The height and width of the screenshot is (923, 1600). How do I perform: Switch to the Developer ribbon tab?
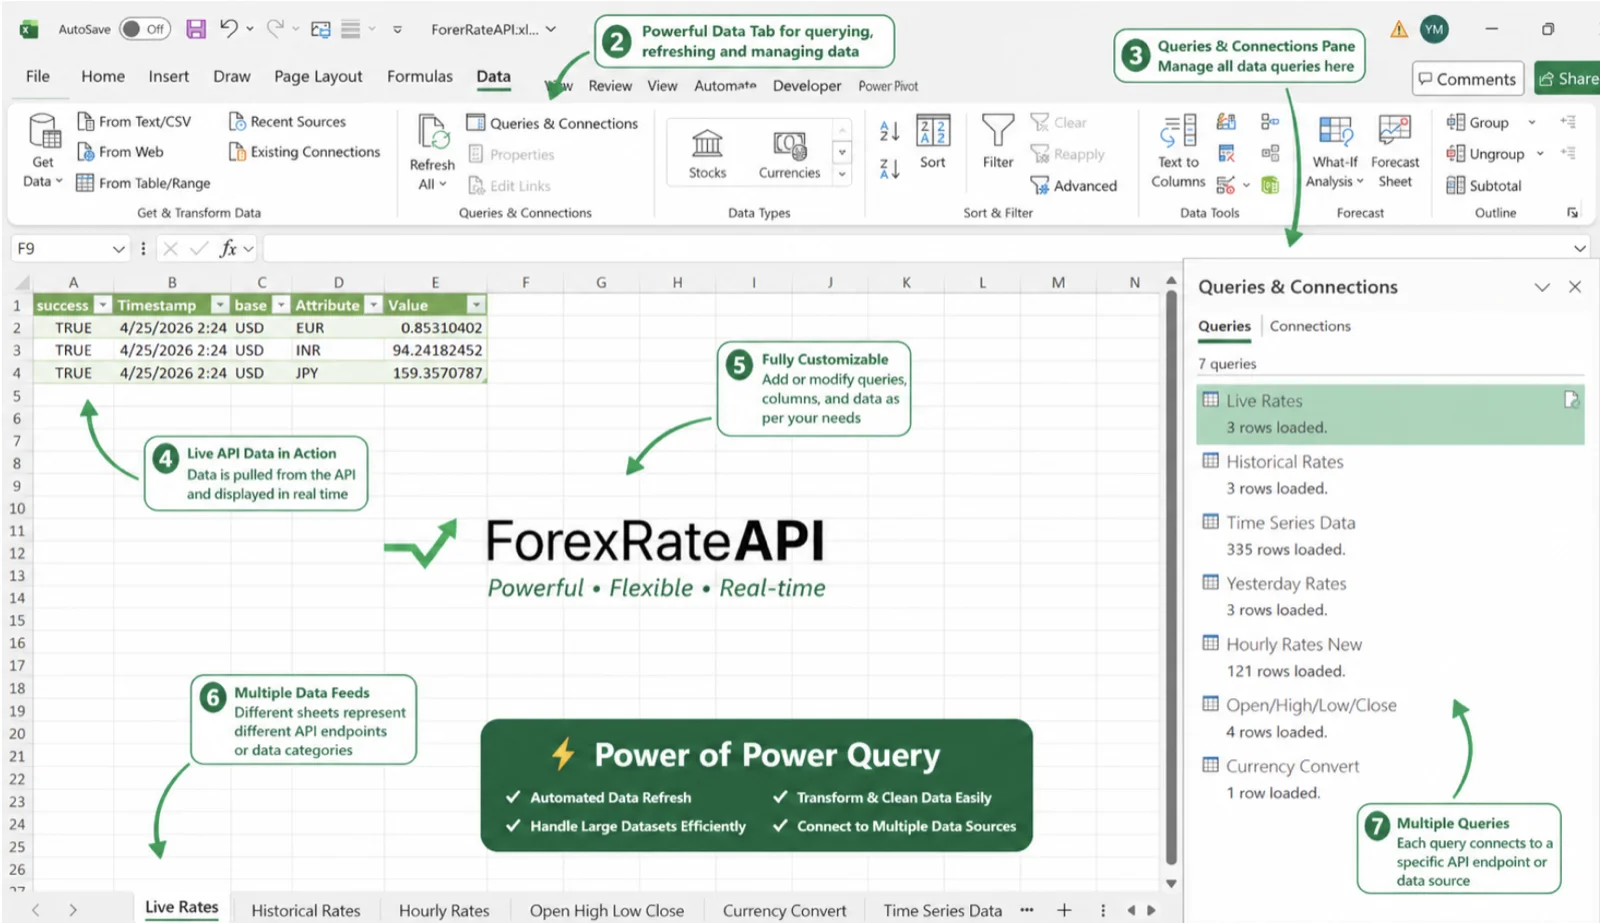pyautogui.click(x=807, y=86)
